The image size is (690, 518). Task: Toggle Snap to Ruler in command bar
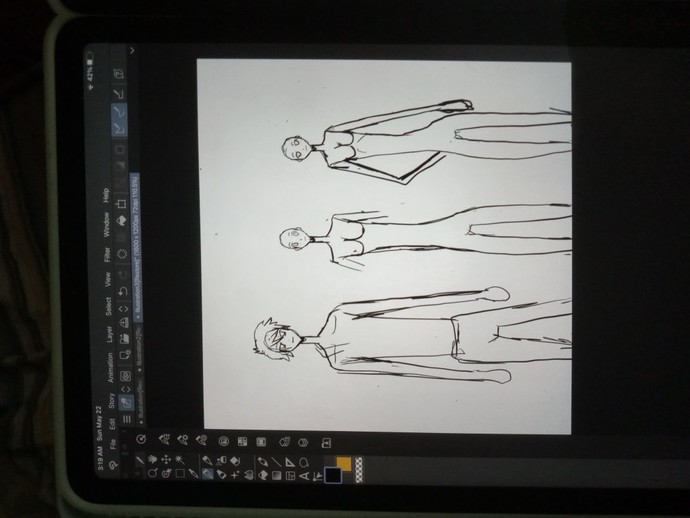(119, 129)
